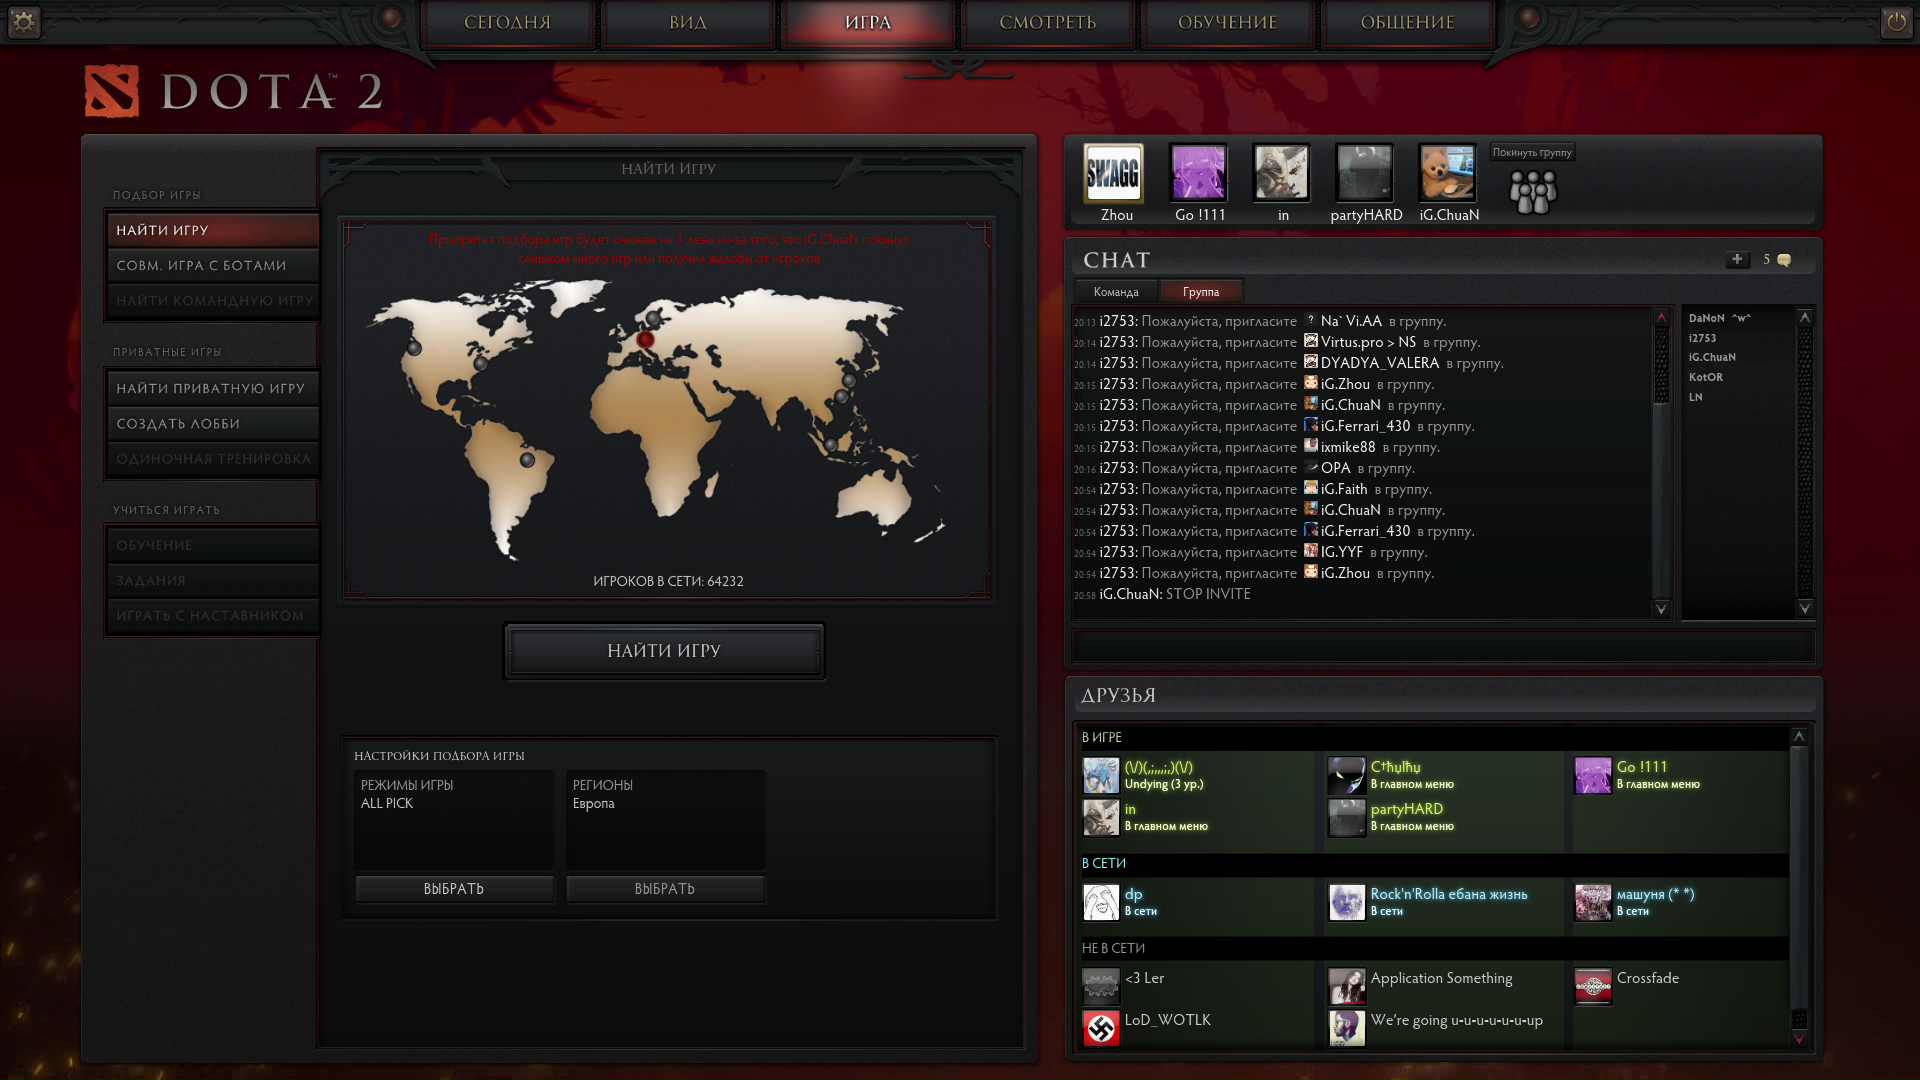Click the chat message input field
Image resolution: width=1920 pixels, height=1080 pixels.
tap(1442, 646)
